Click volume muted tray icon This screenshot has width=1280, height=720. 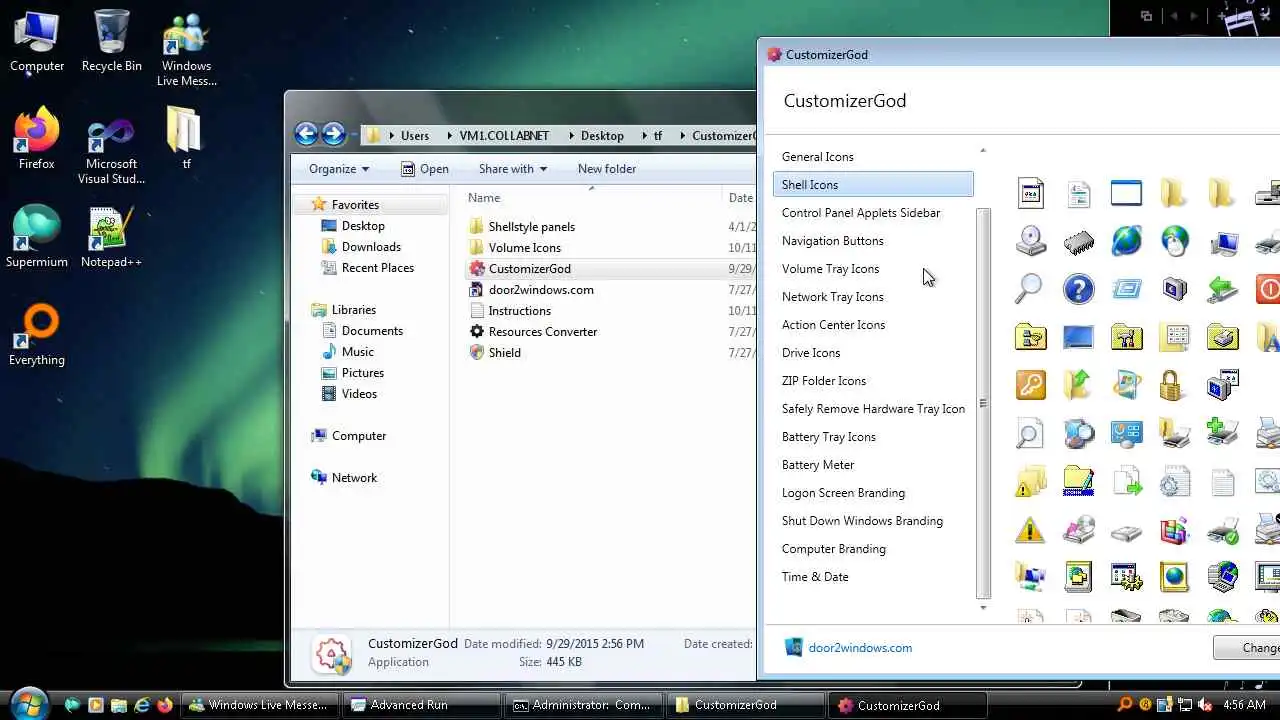click(x=1204, y=705)
